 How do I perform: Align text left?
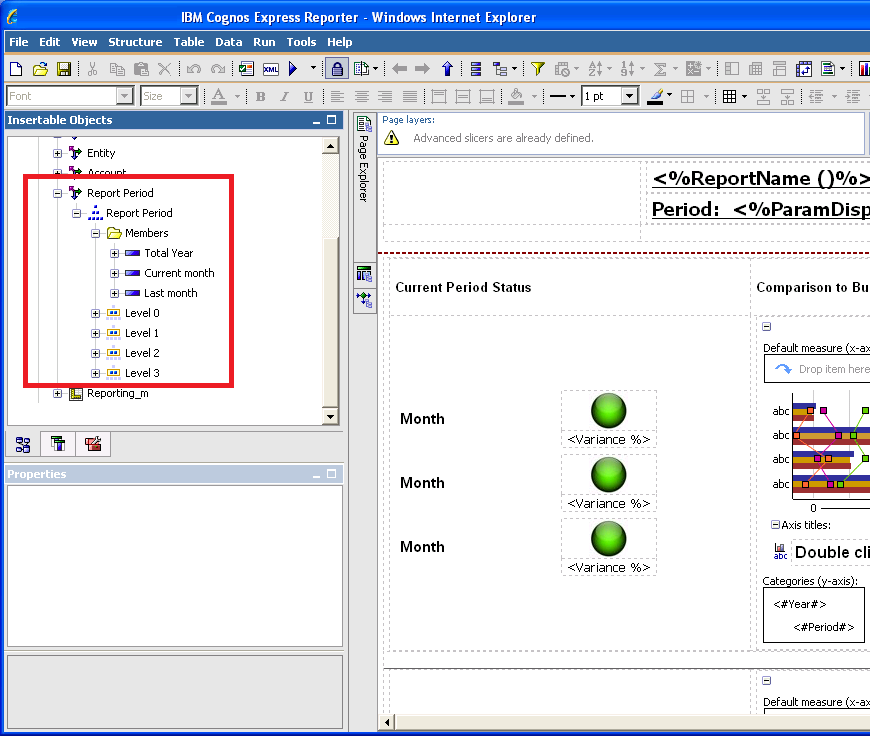pyautogui.click(x=337, y=97)
